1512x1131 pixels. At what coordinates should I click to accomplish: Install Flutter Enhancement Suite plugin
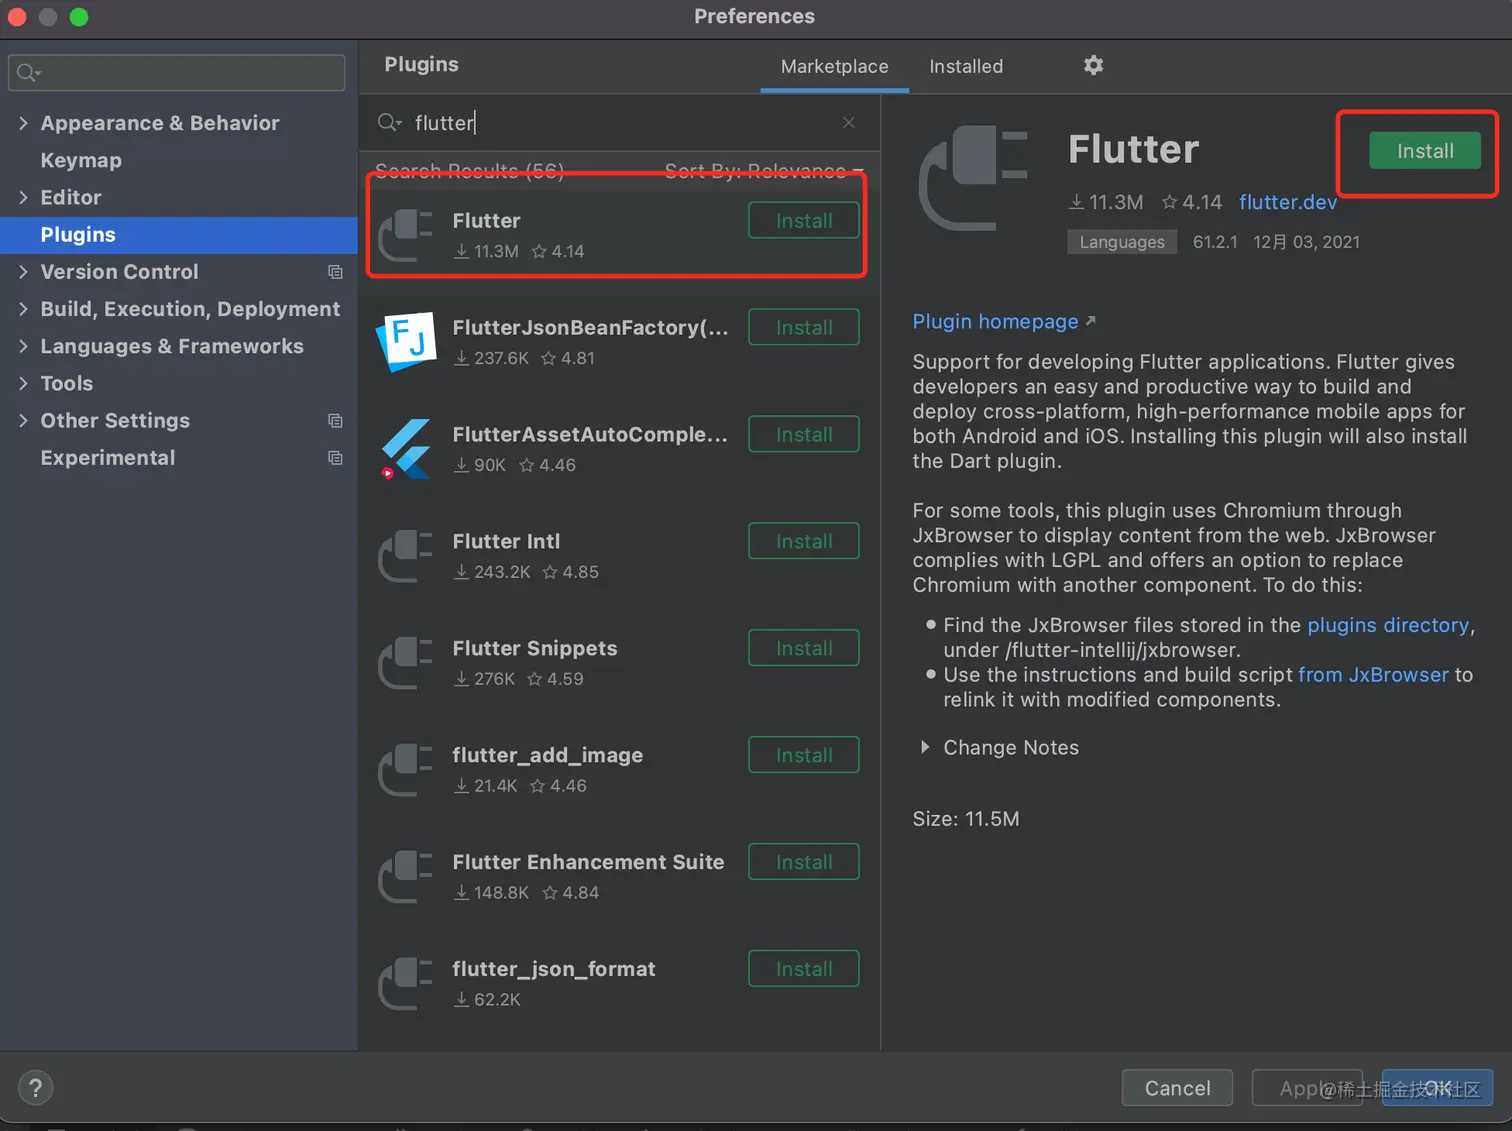[803, 863]
